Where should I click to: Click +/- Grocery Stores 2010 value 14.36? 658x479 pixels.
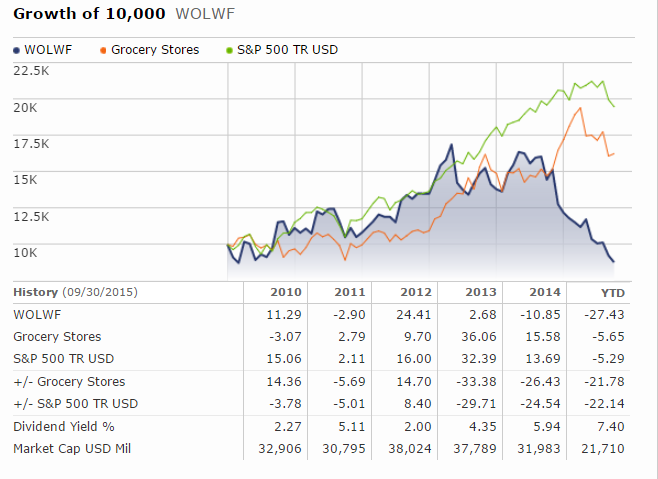(284, 382)
